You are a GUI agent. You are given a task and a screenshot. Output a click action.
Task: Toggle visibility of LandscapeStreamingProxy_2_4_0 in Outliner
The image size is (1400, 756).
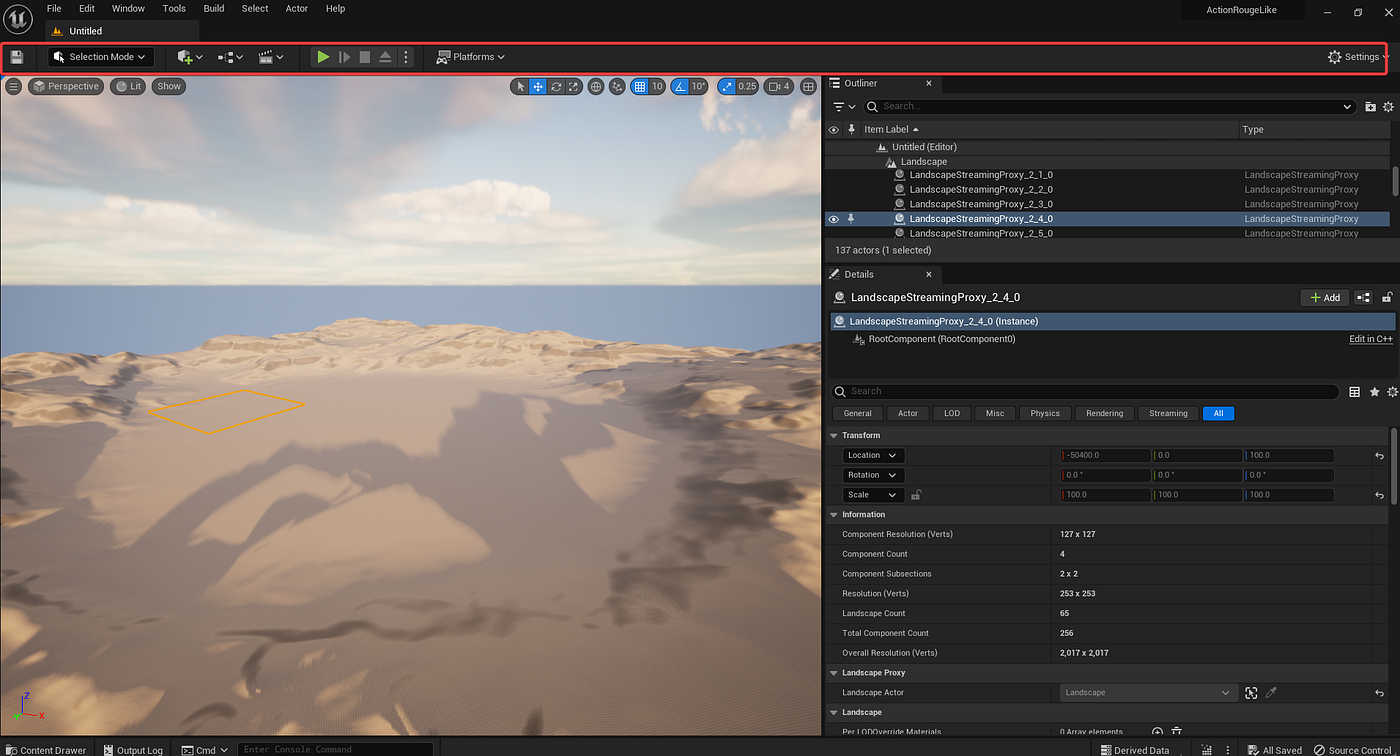(833, 218)
